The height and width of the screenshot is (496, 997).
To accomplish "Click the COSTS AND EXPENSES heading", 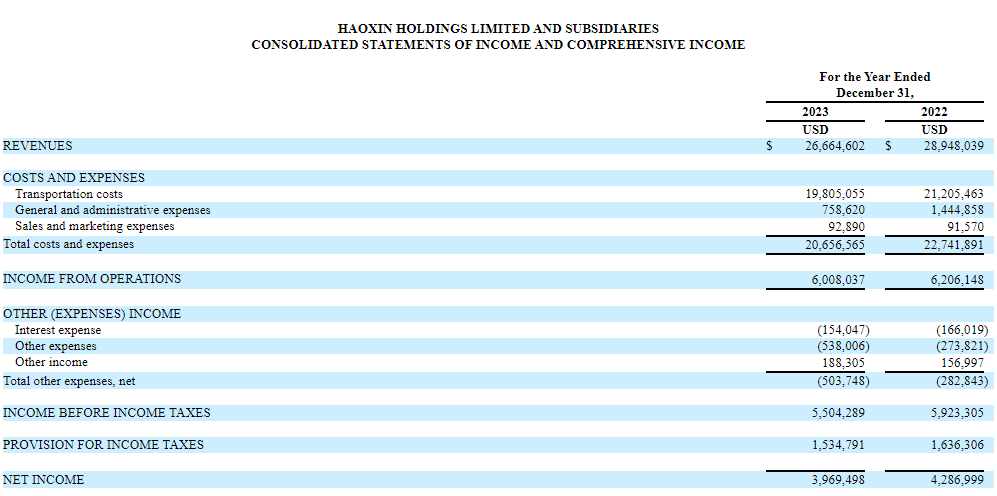I will 74,177.
